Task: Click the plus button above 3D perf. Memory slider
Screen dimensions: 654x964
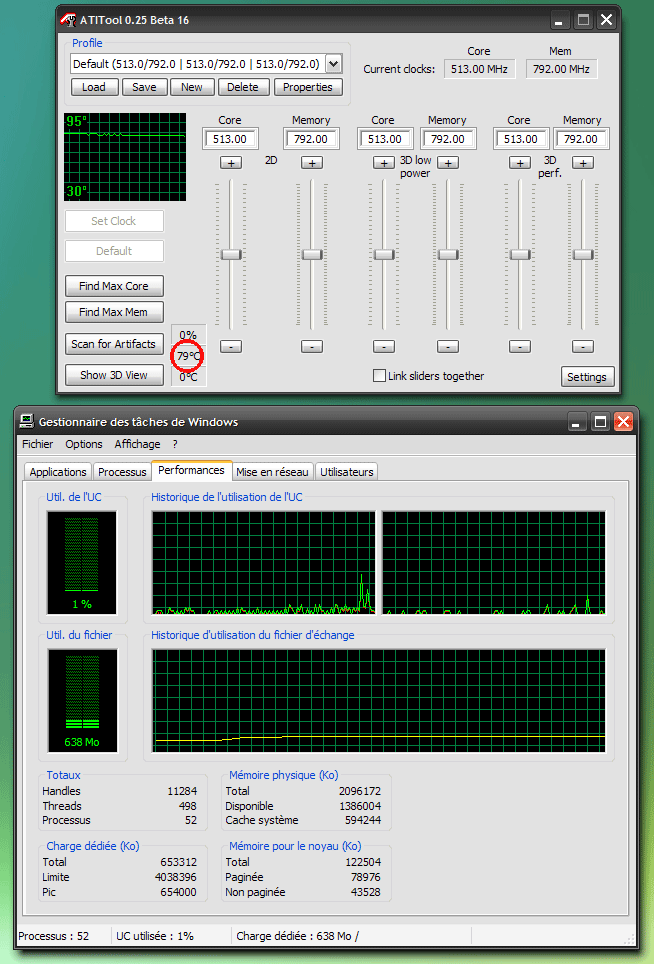Action: point(583,162)
